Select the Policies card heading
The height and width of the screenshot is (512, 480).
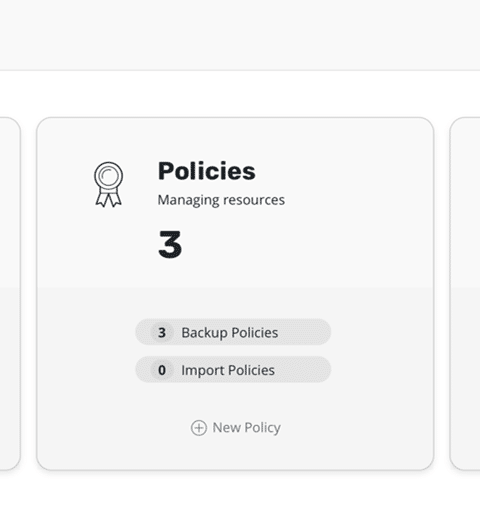click(207, 171)
